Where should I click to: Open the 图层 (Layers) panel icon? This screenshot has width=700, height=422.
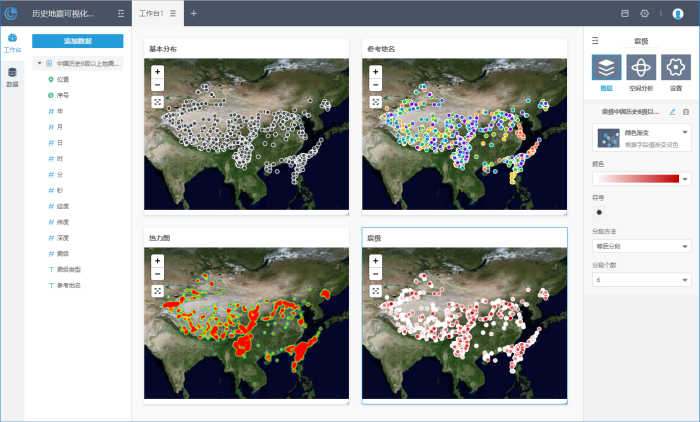(x=606, y=68)
